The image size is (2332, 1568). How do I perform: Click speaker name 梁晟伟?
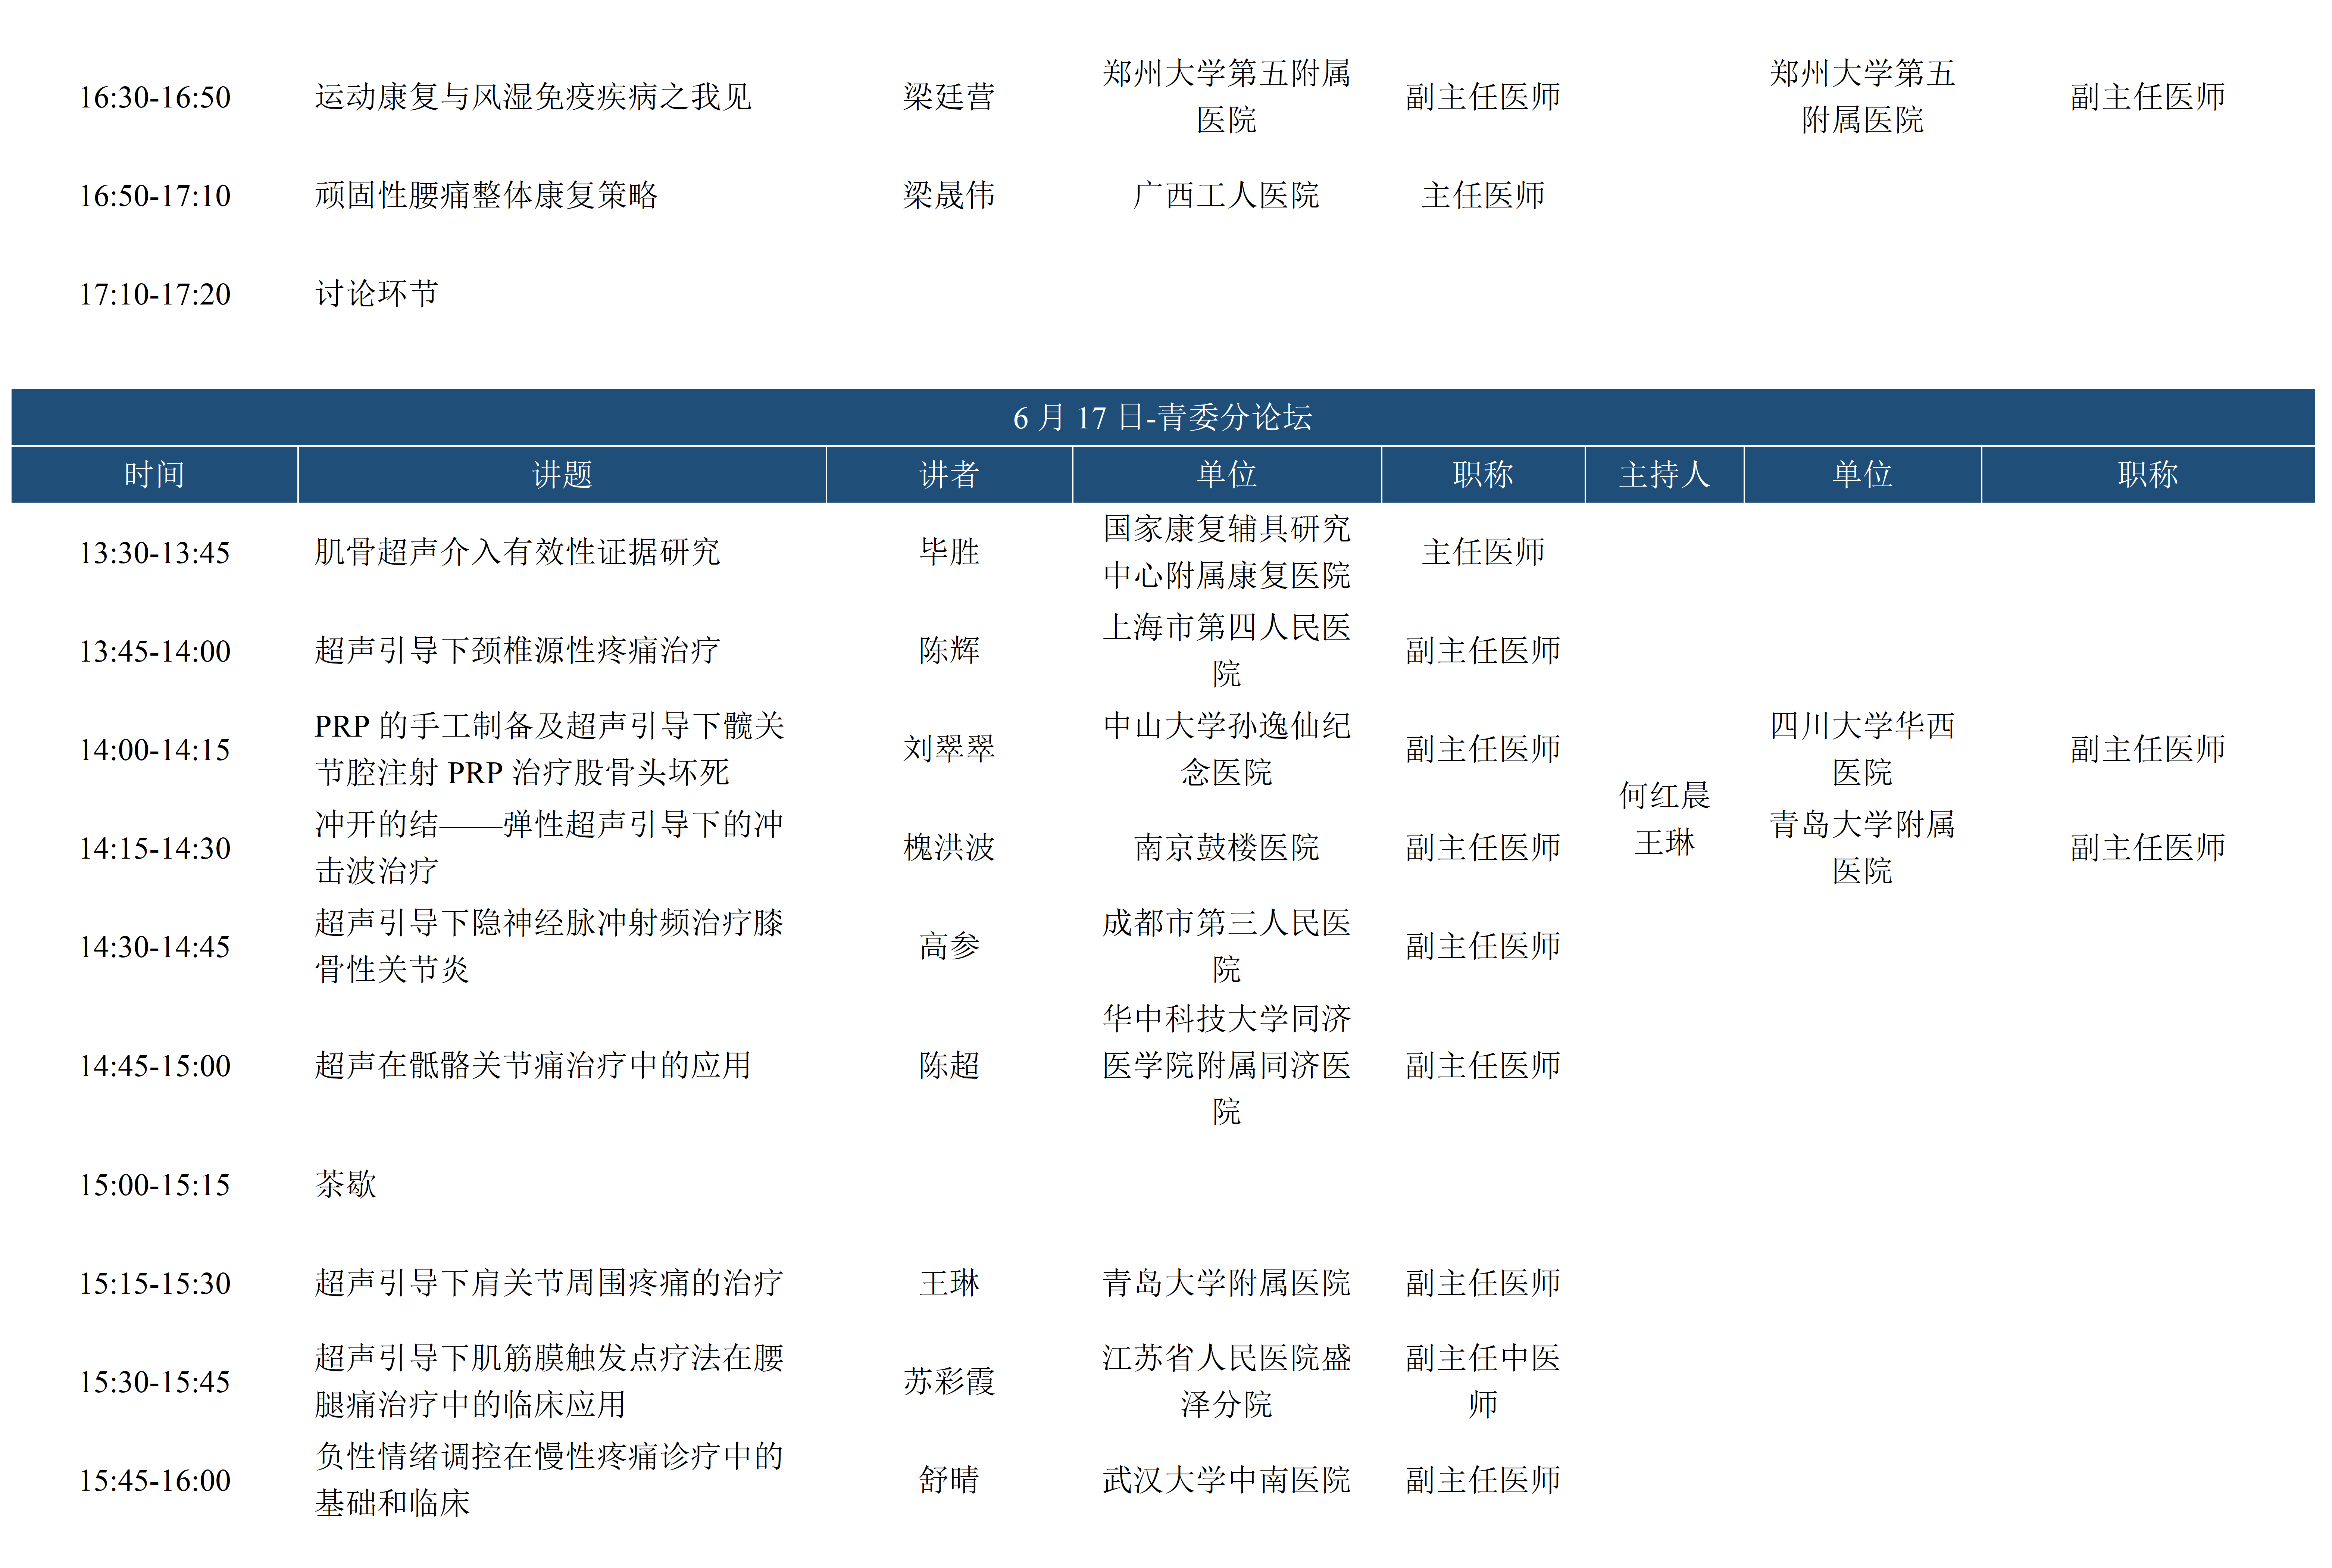pyautogui.click(x=949, y=195)
